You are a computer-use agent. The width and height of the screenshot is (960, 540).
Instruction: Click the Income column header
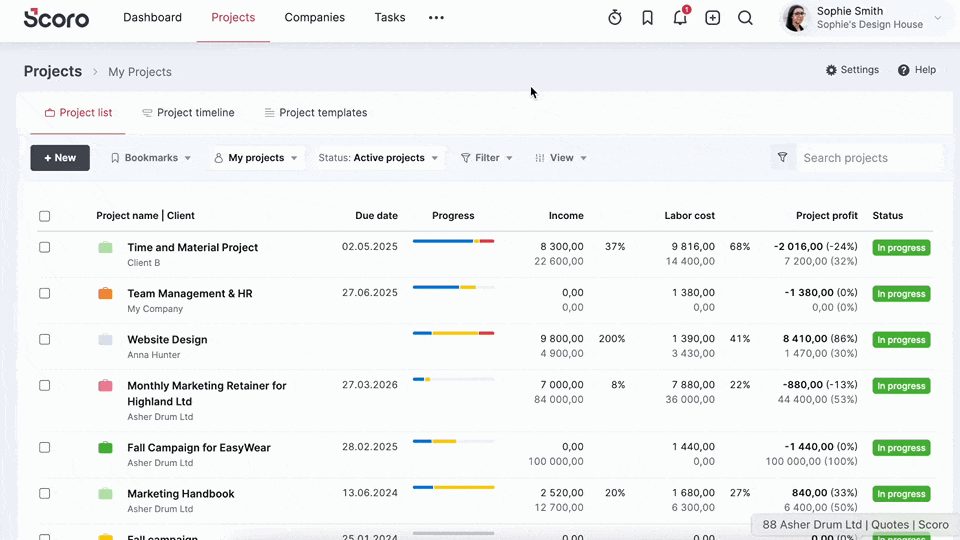click(x=566, y=216)
